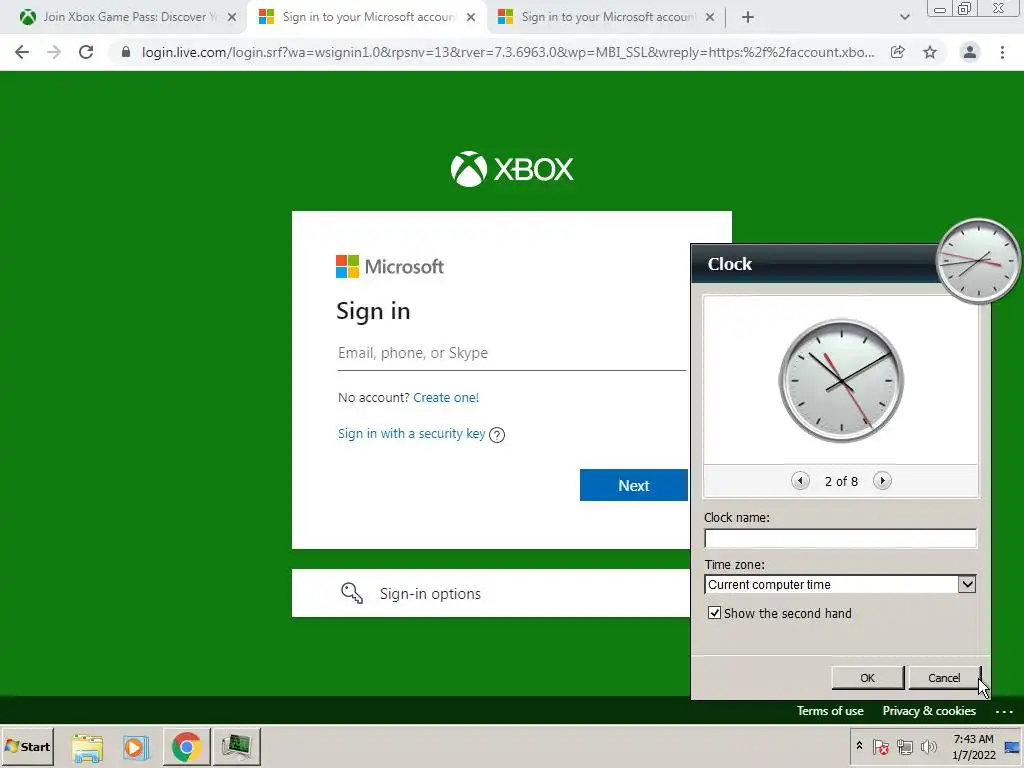Screen dimensions: 1024x768
Task: Open the monitor app icon in the taskbar
Action: click(x=236, y=746)
